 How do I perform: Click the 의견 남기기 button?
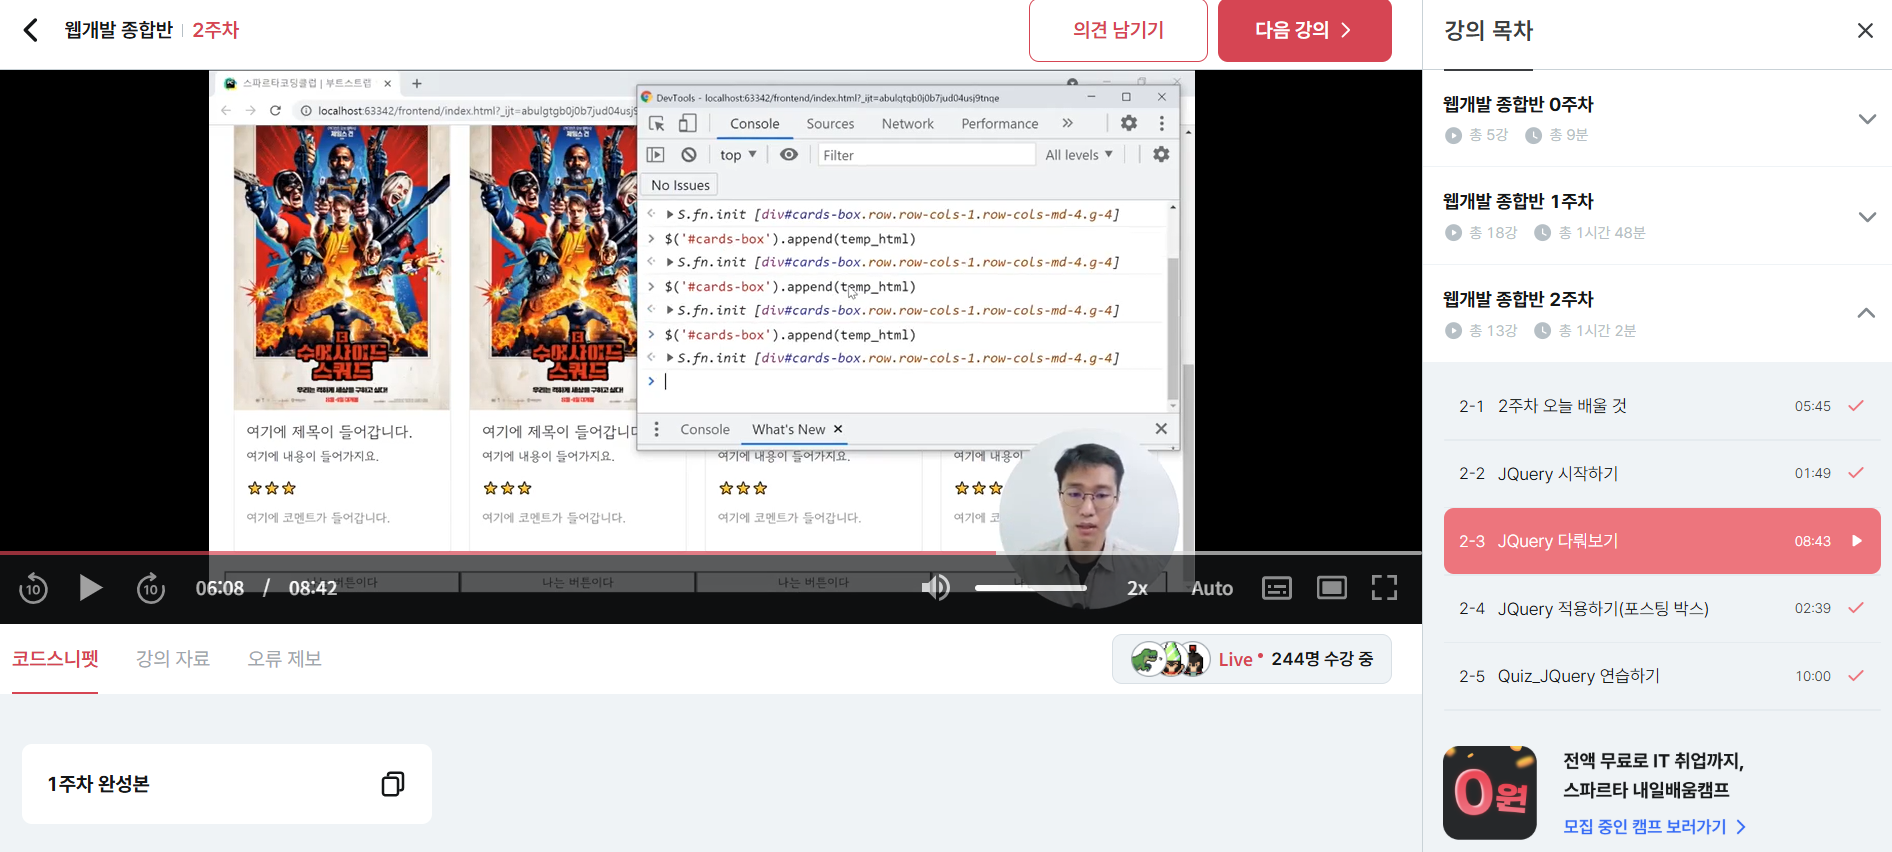coord(1118,30)
